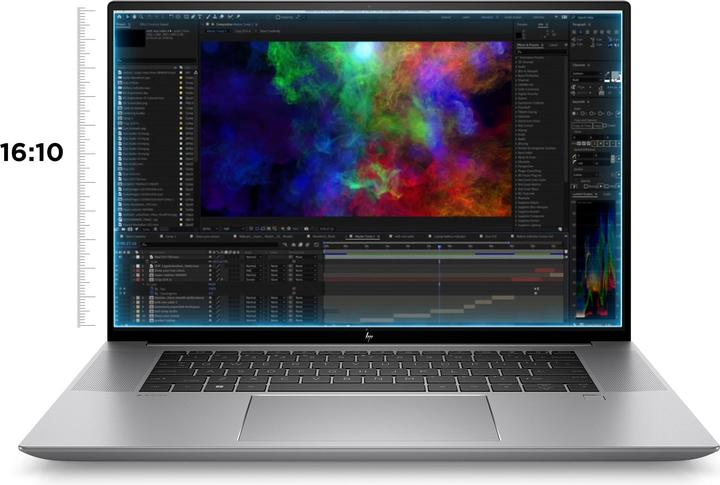Open blending mode dropdown of top timeline layer

click(x=253, y=257)
